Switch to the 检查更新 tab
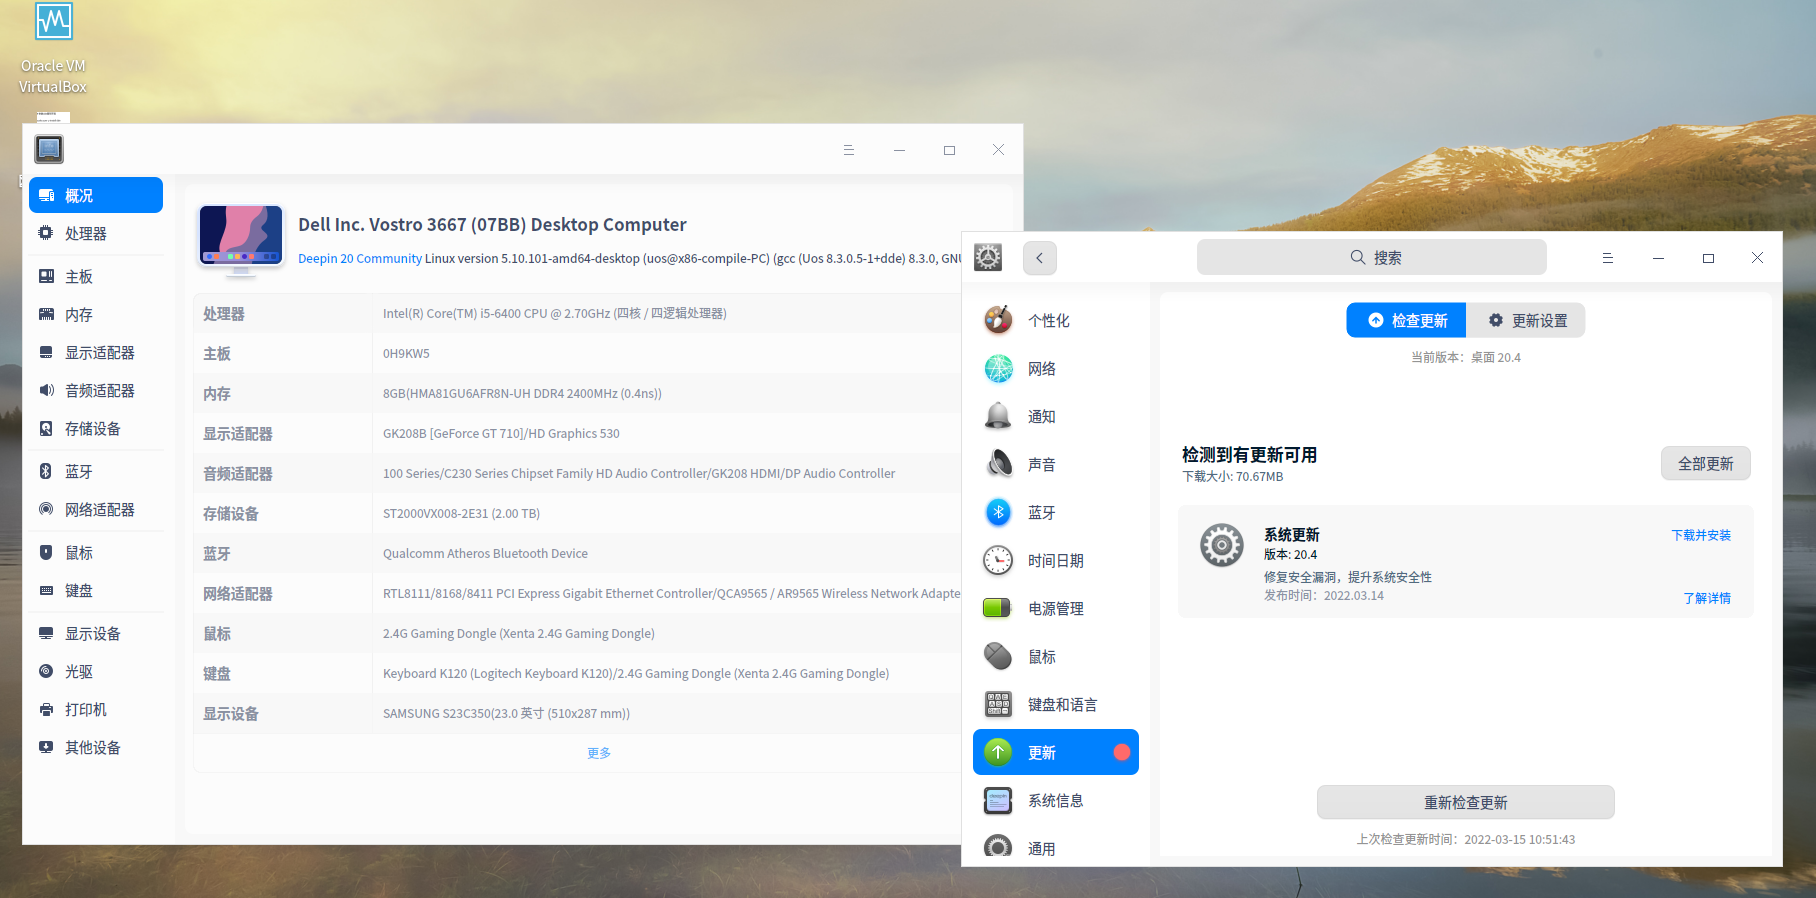This screenshot has height=898, width=1816. click(x=1406, y=320)
